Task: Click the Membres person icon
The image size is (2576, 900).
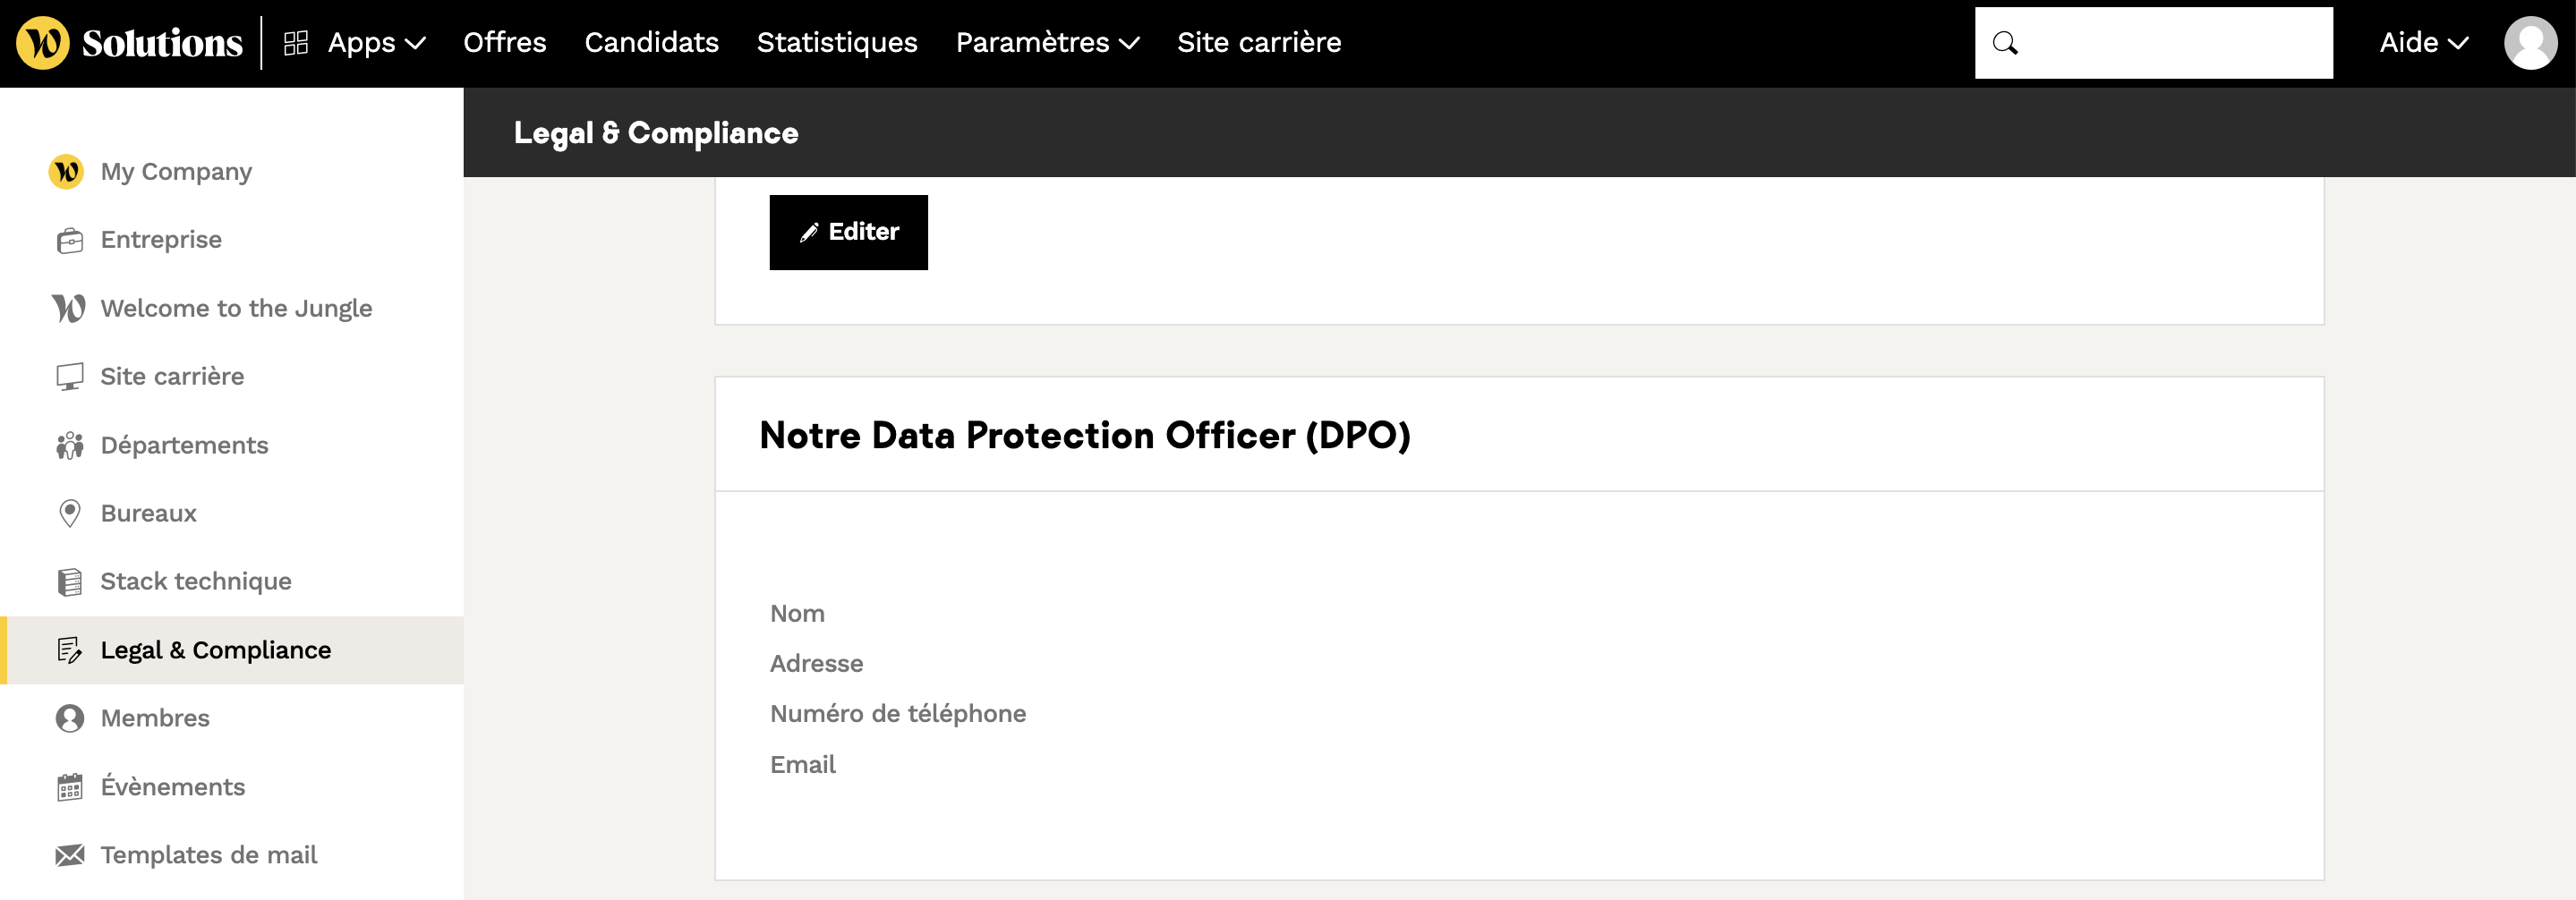Action: (x=69, y=718)
